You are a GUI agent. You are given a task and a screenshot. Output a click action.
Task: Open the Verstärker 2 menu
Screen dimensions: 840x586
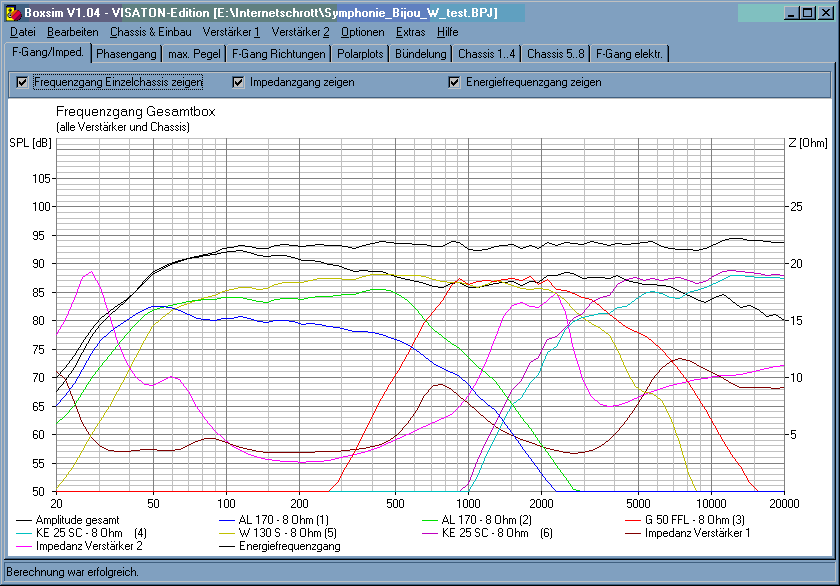(x=301, y=32)
